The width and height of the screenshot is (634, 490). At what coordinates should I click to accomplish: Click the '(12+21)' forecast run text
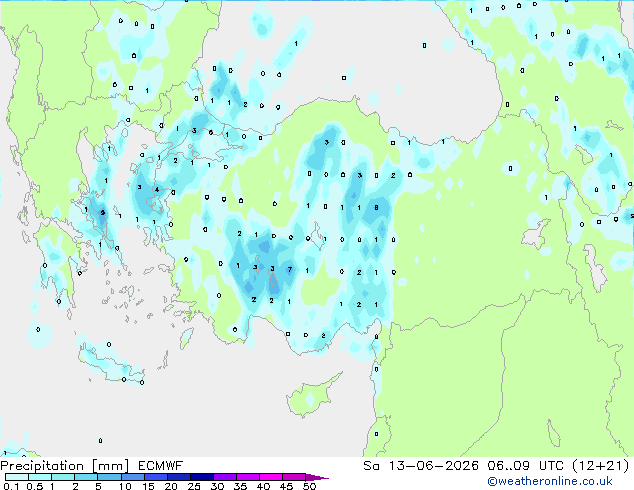601,466
